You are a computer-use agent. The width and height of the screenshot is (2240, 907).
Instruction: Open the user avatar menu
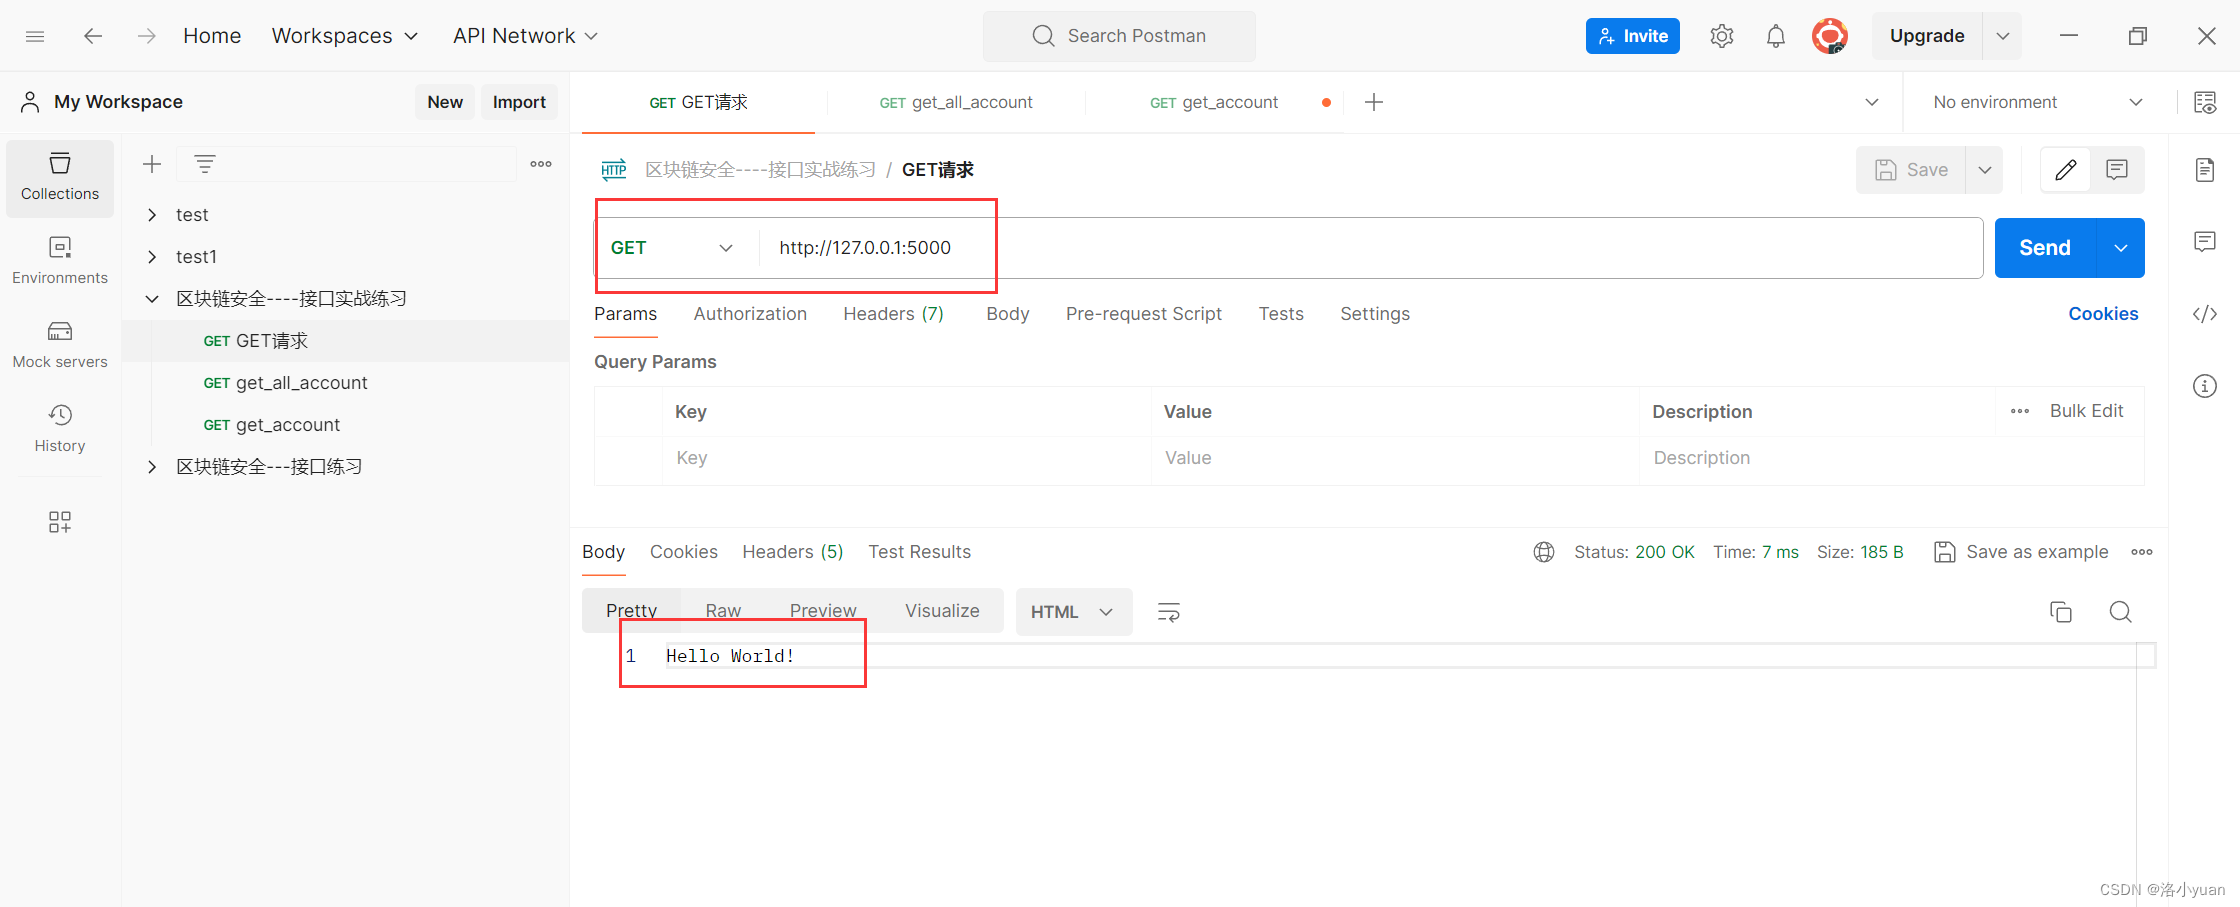point(1830,36)
